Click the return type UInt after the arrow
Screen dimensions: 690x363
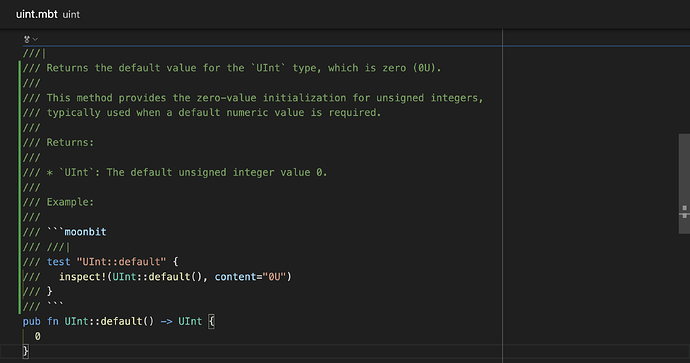tap(190, 321)
